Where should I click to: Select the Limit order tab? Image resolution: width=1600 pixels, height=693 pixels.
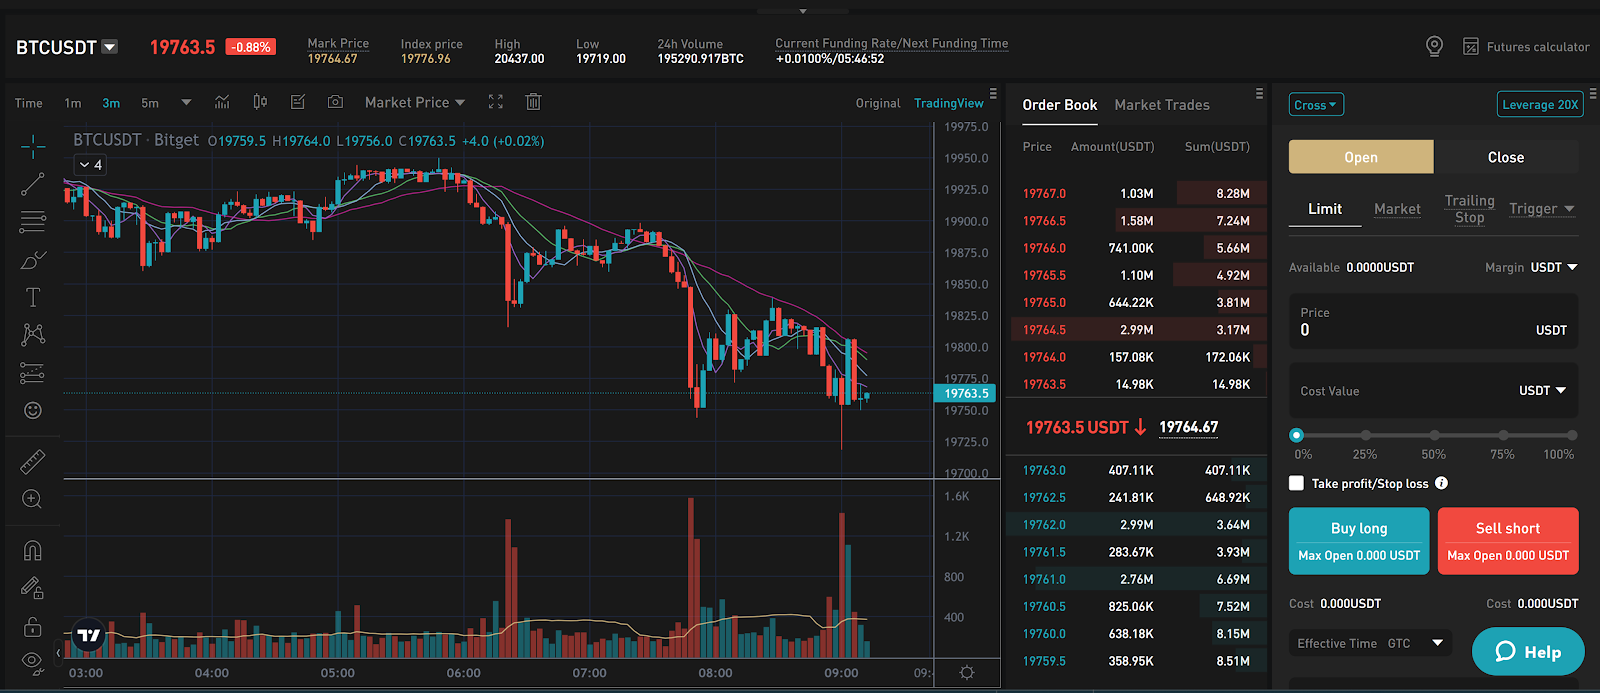(1325, 209)
